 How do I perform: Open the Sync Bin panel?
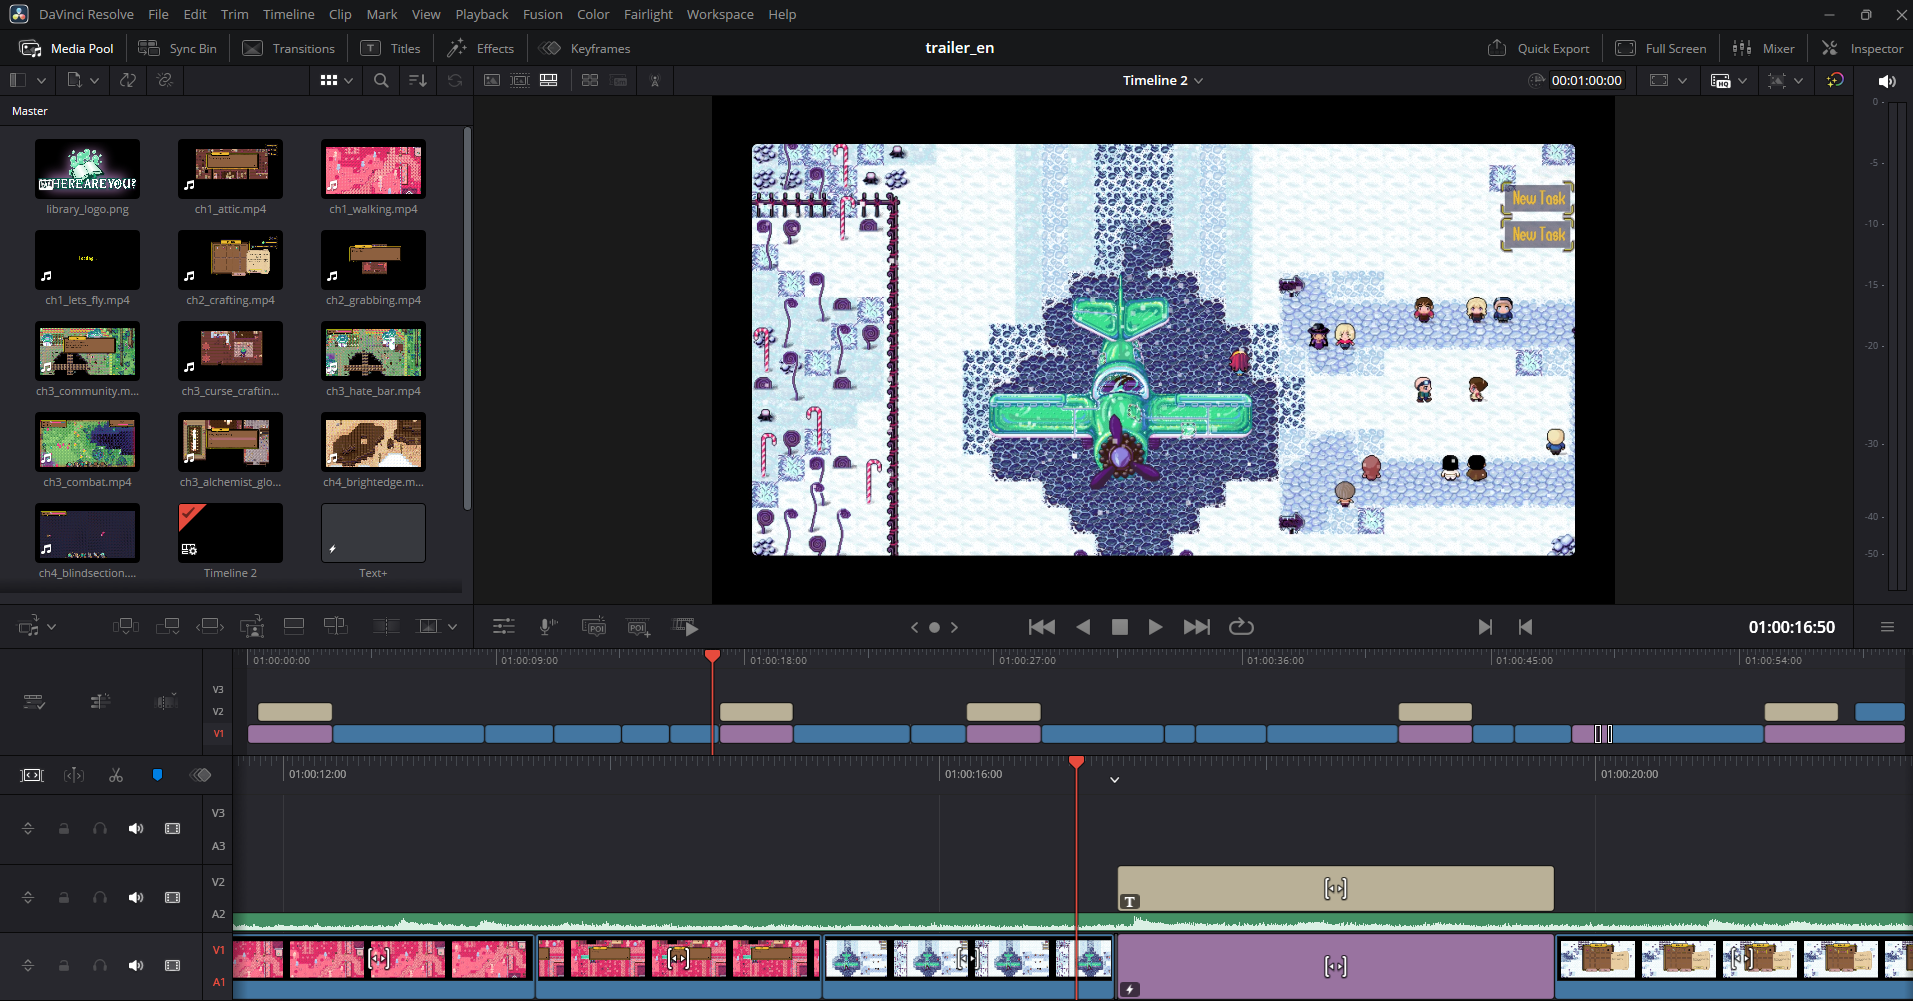[x=177, y=48]
